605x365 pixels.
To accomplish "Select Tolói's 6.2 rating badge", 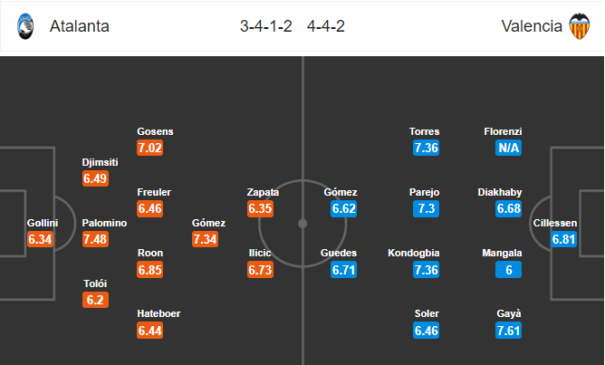I will tap(95, 300).
